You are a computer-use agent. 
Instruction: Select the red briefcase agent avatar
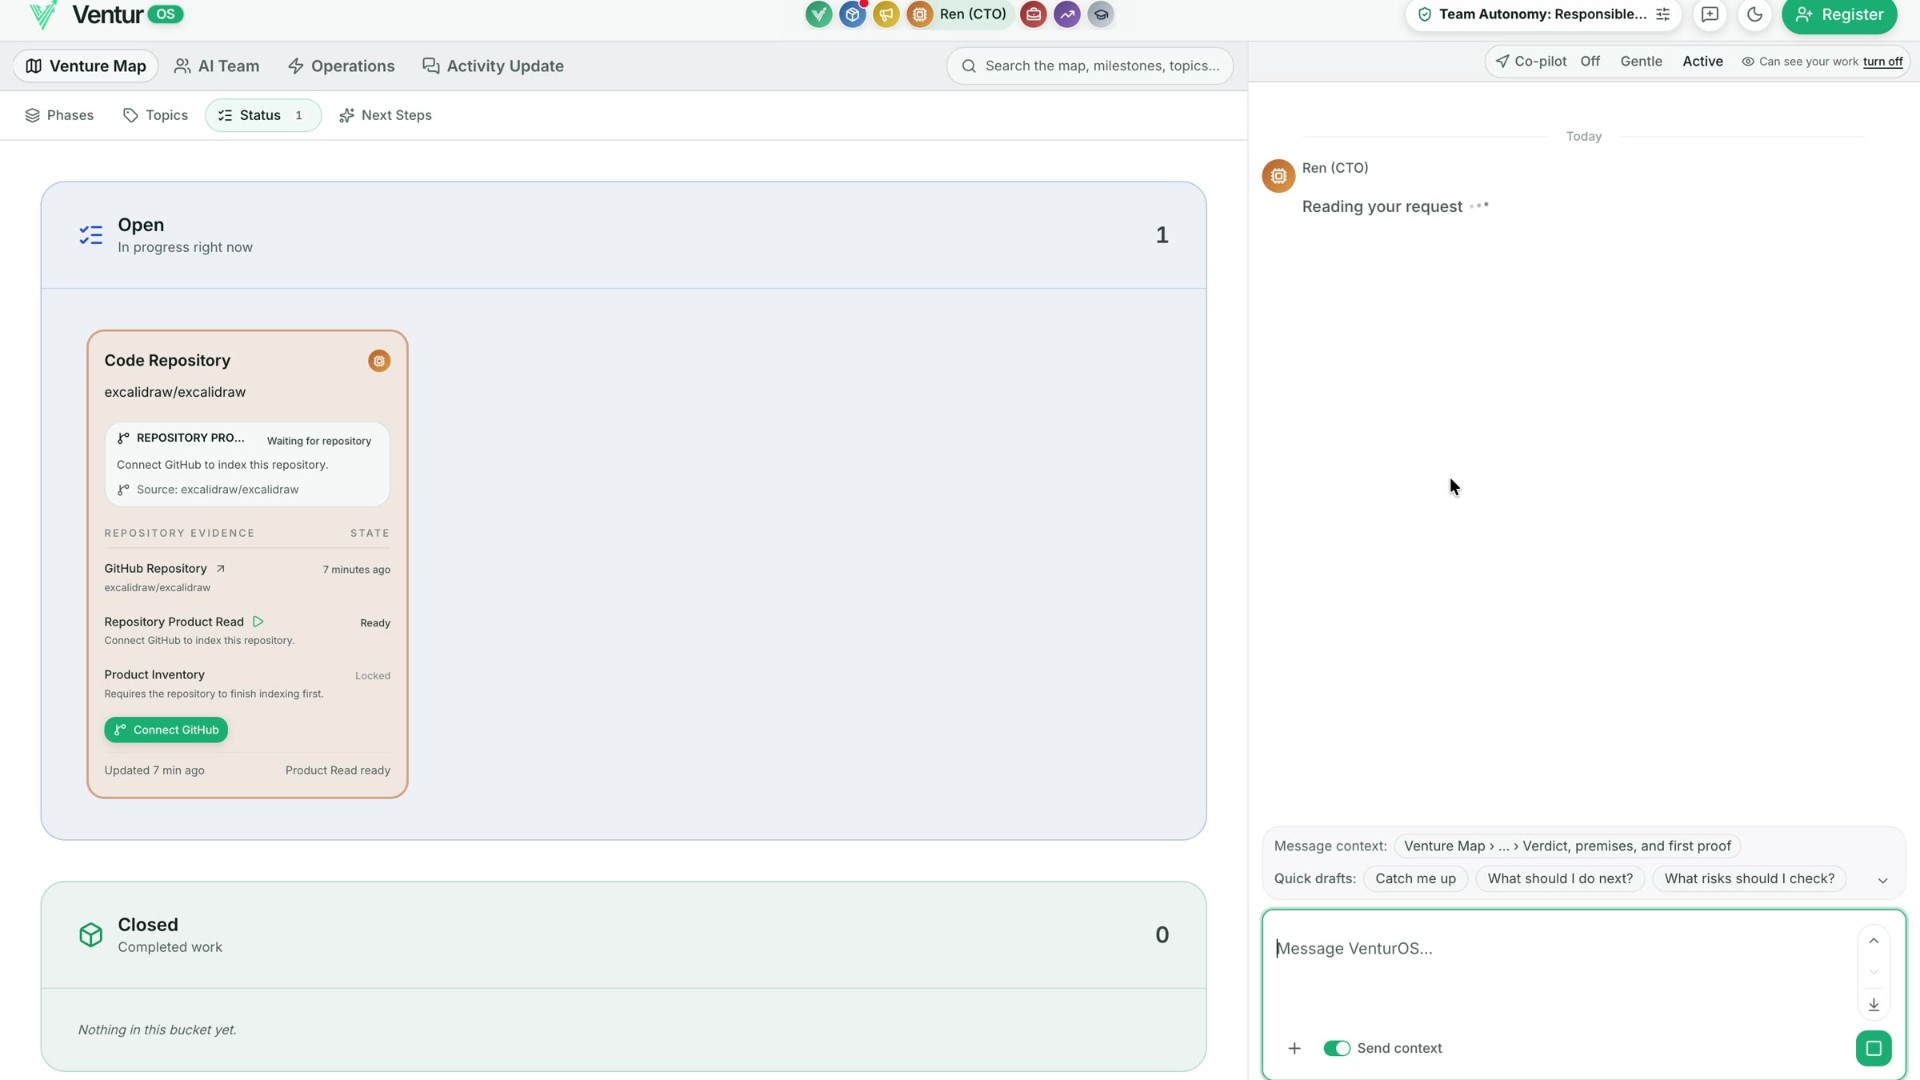pyautogui.click(x=1034, y=14)
